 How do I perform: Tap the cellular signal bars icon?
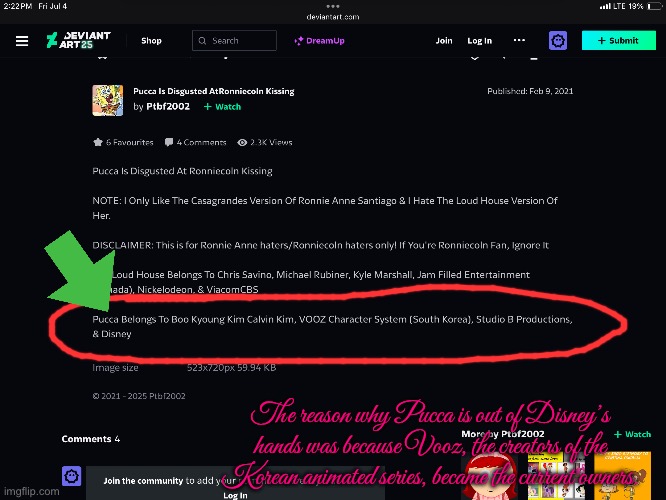(x=605, y=6)
